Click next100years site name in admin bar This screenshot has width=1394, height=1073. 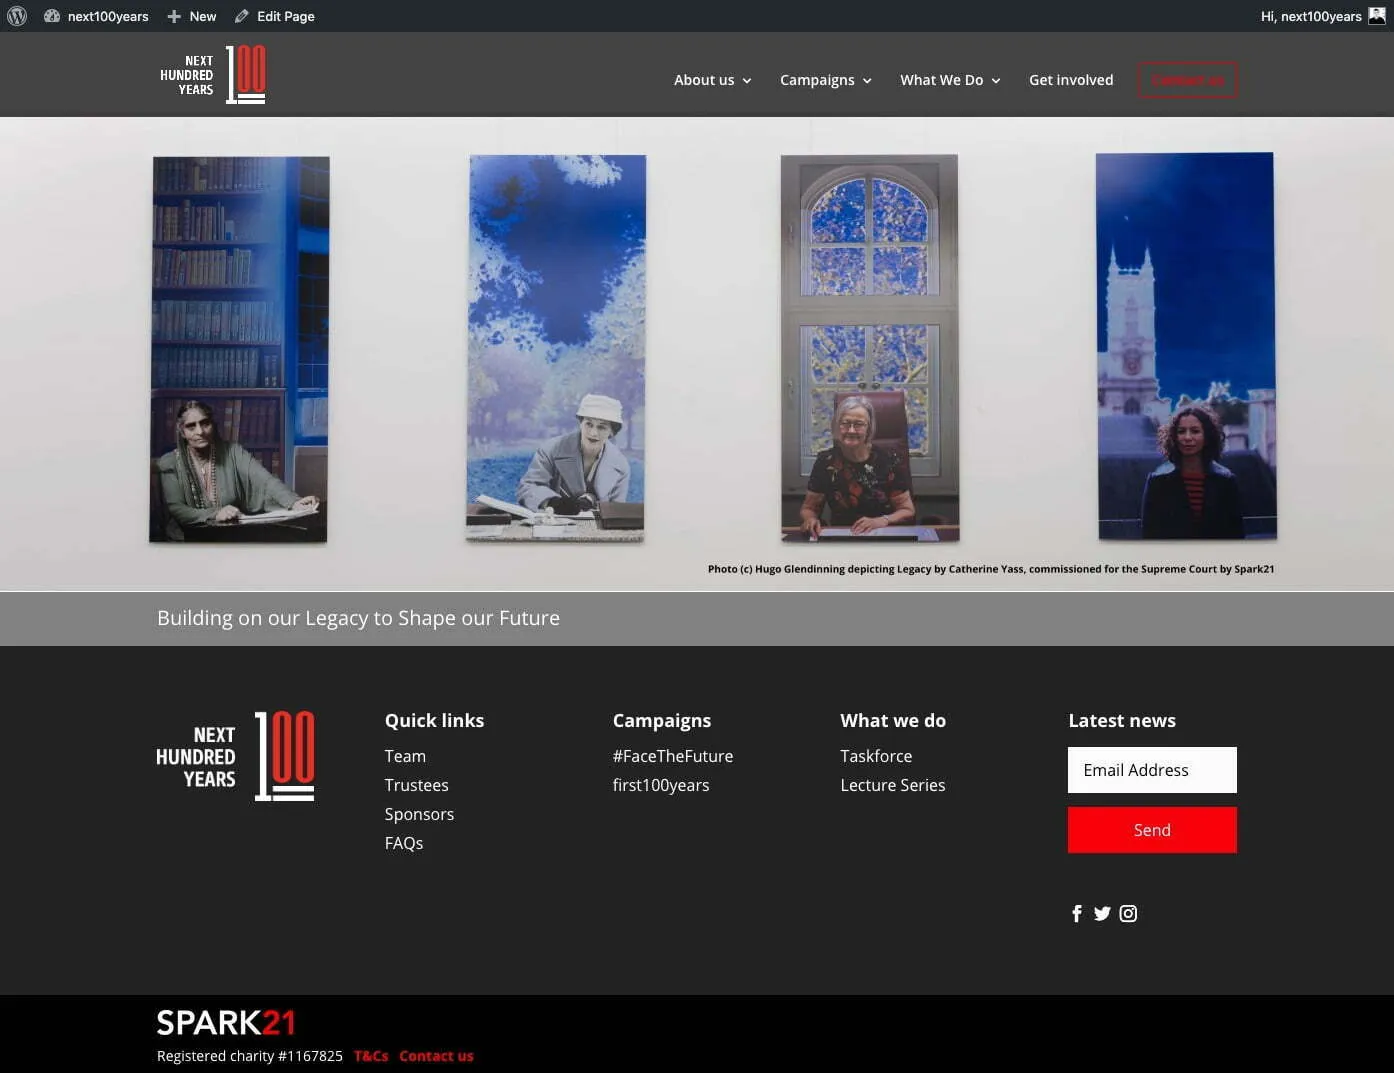[108, 16]
